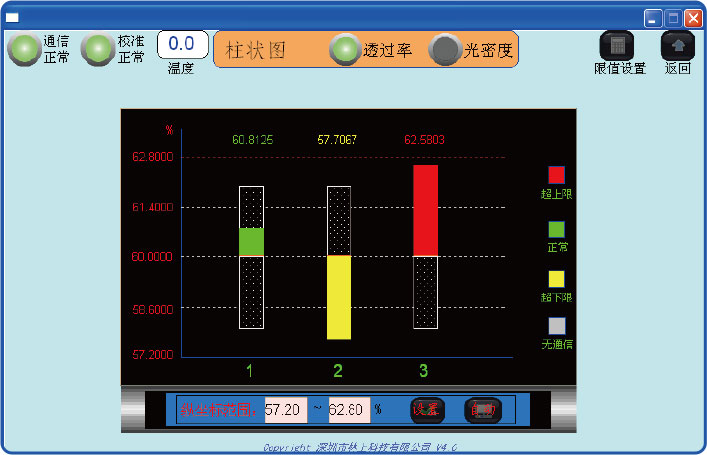The height and width of the screenshot is (455, 707).
Task: Click the 设置 button below the chart
Action: point(427,410)
